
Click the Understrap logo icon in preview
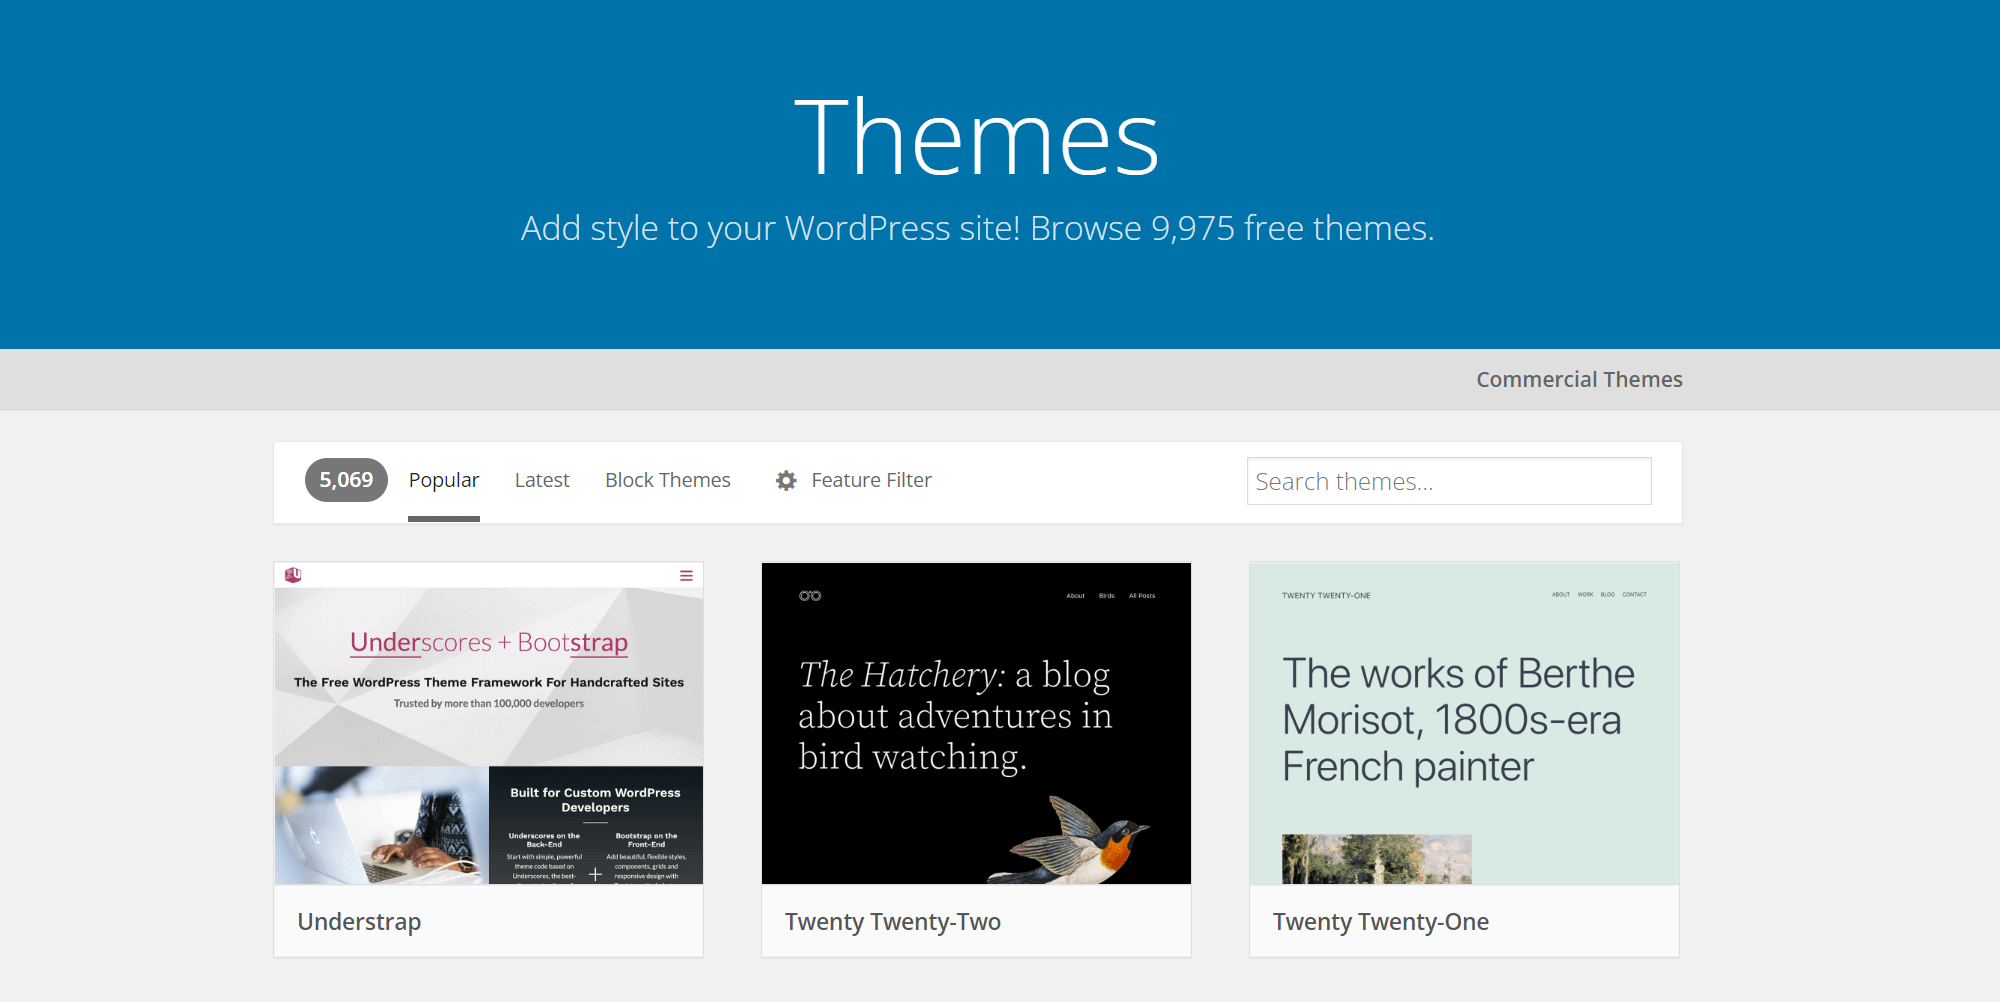[x=293, y=575]
